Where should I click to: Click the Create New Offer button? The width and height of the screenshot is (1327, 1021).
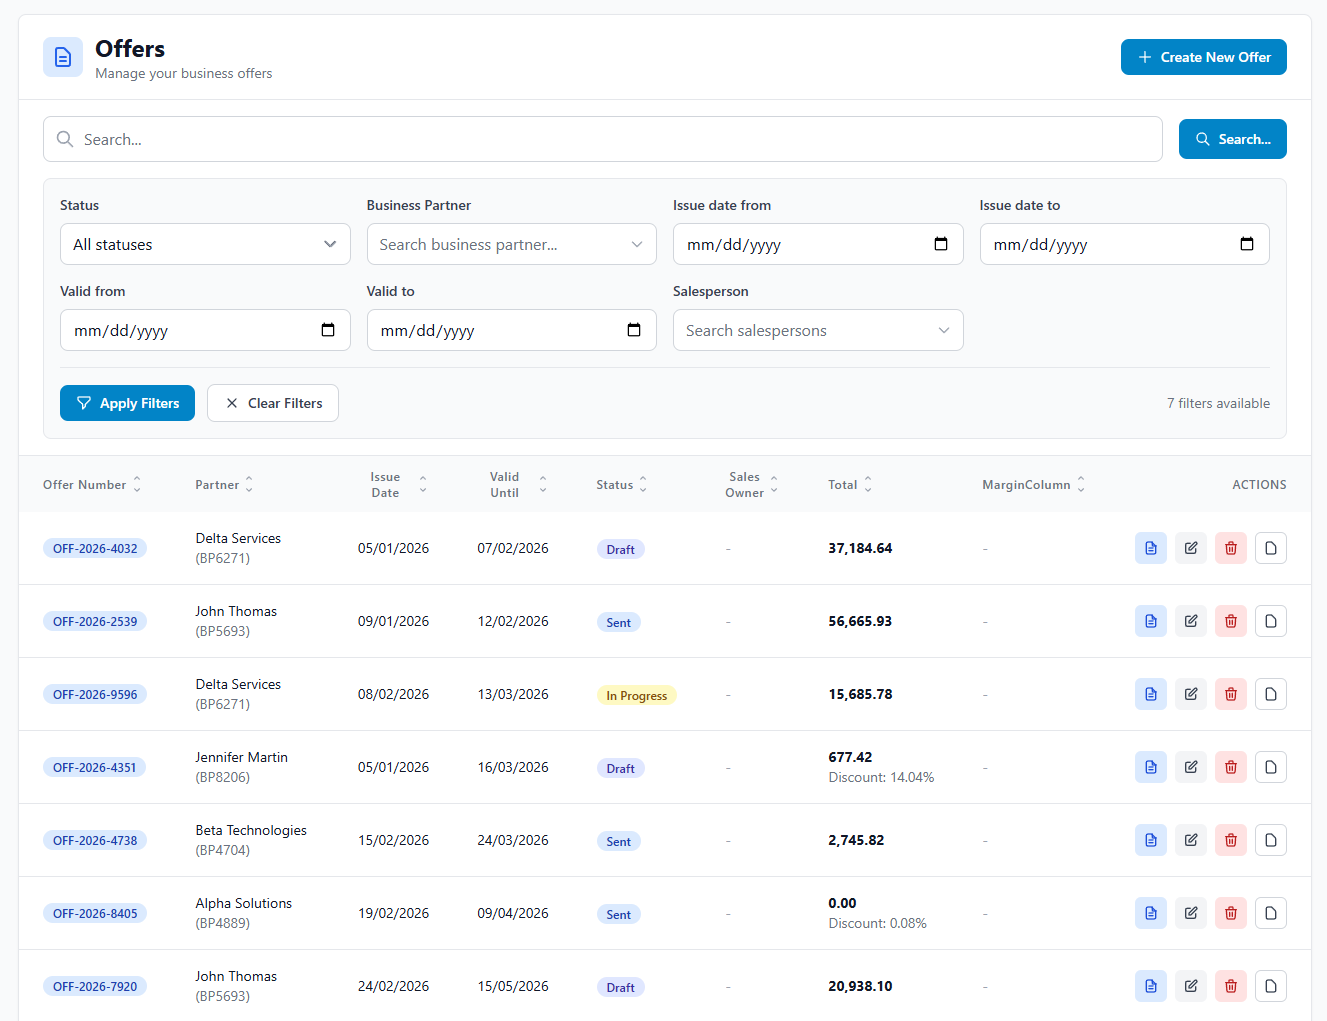coord(1203,57)
